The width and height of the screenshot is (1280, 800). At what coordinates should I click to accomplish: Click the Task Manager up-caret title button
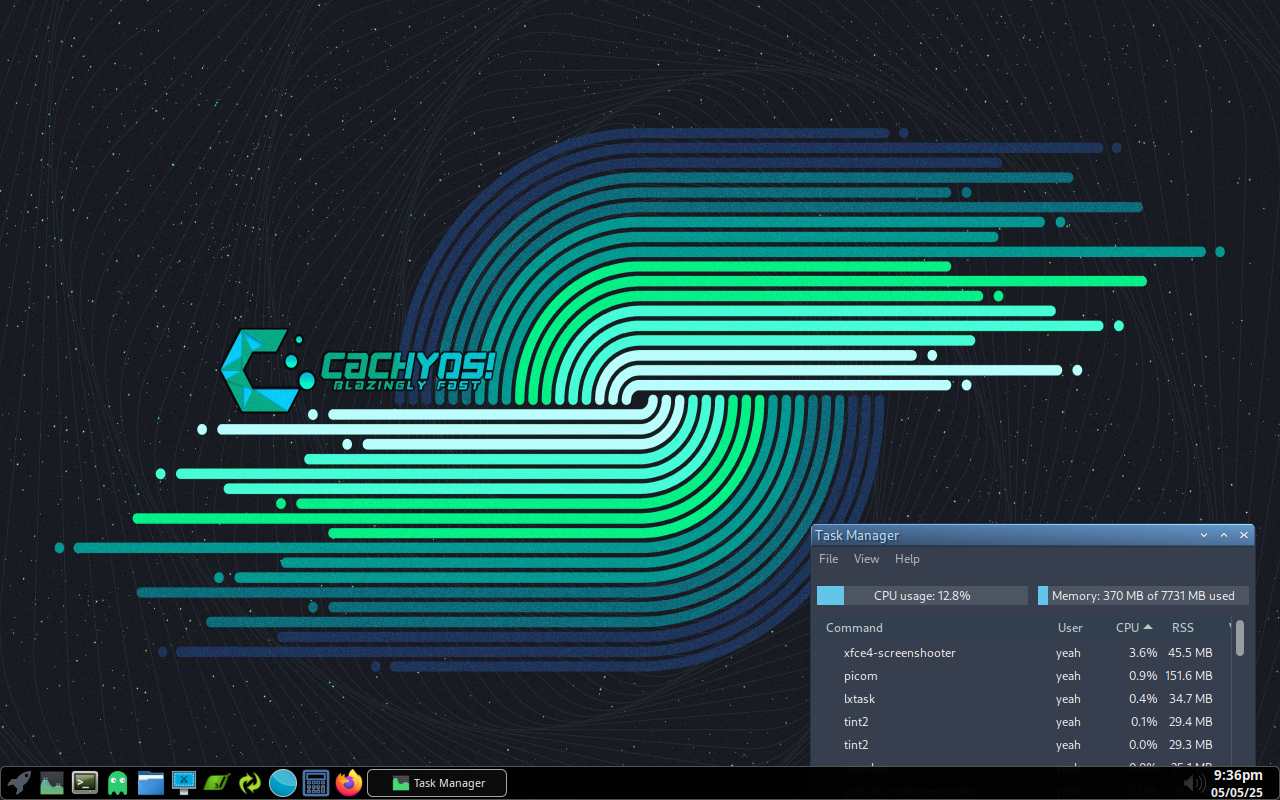coord(1224,535)
